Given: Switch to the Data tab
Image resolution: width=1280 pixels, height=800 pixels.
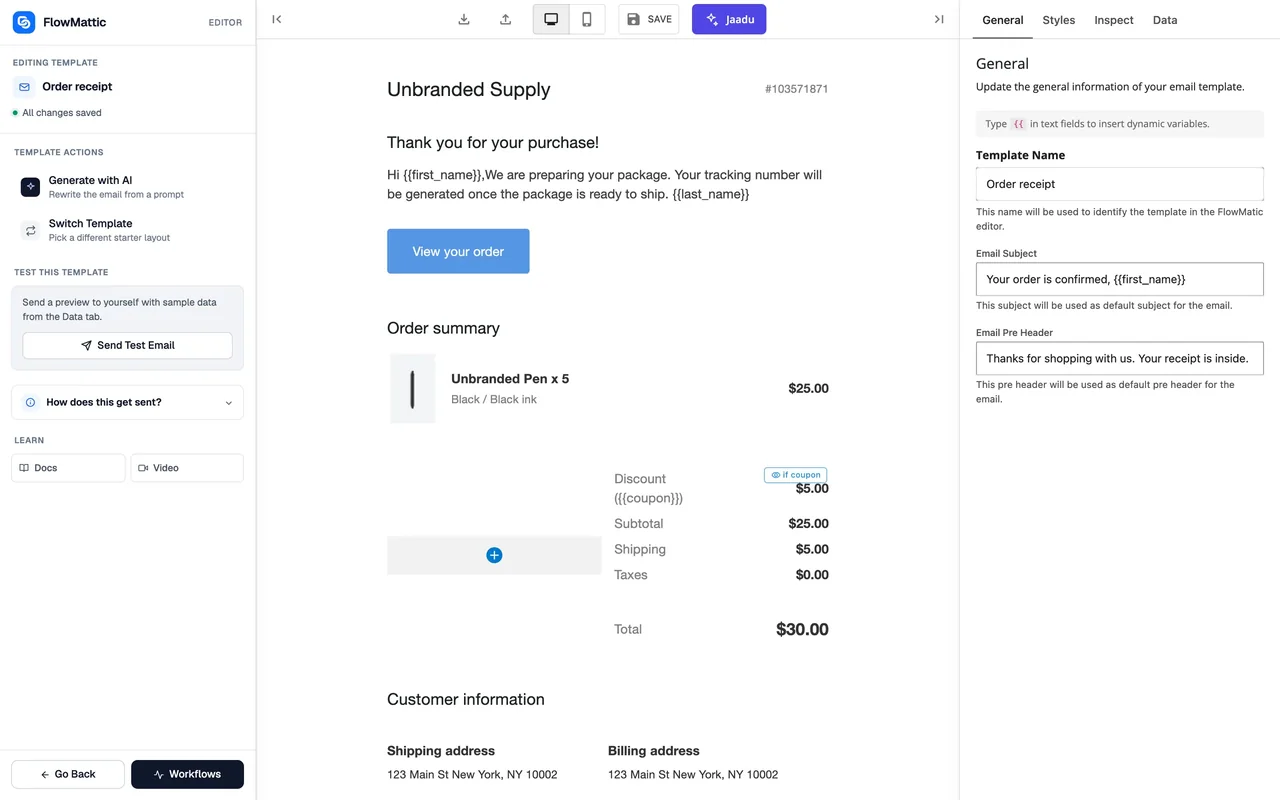Looking at the screenshot, I should coord(1165,20).
